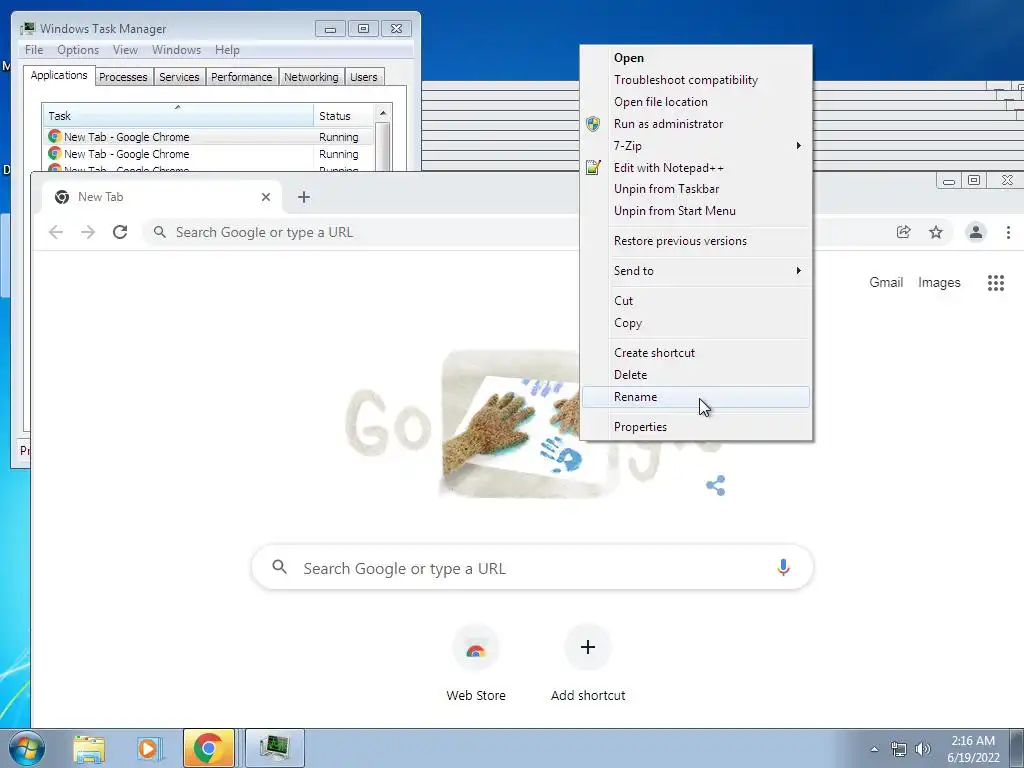The image size is (1024, 768).
Task: Switch to the Performance tab
Action: click(x=242, y=77)
